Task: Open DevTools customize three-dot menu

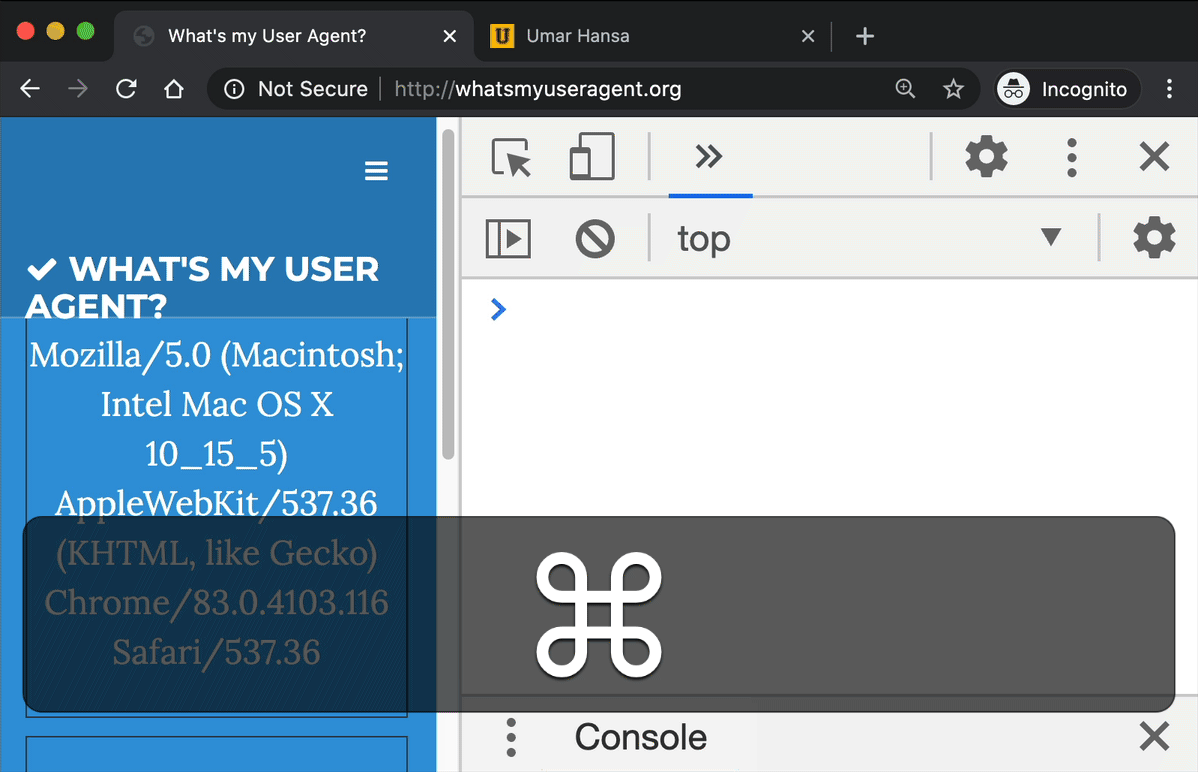Action: [1071, 157]
